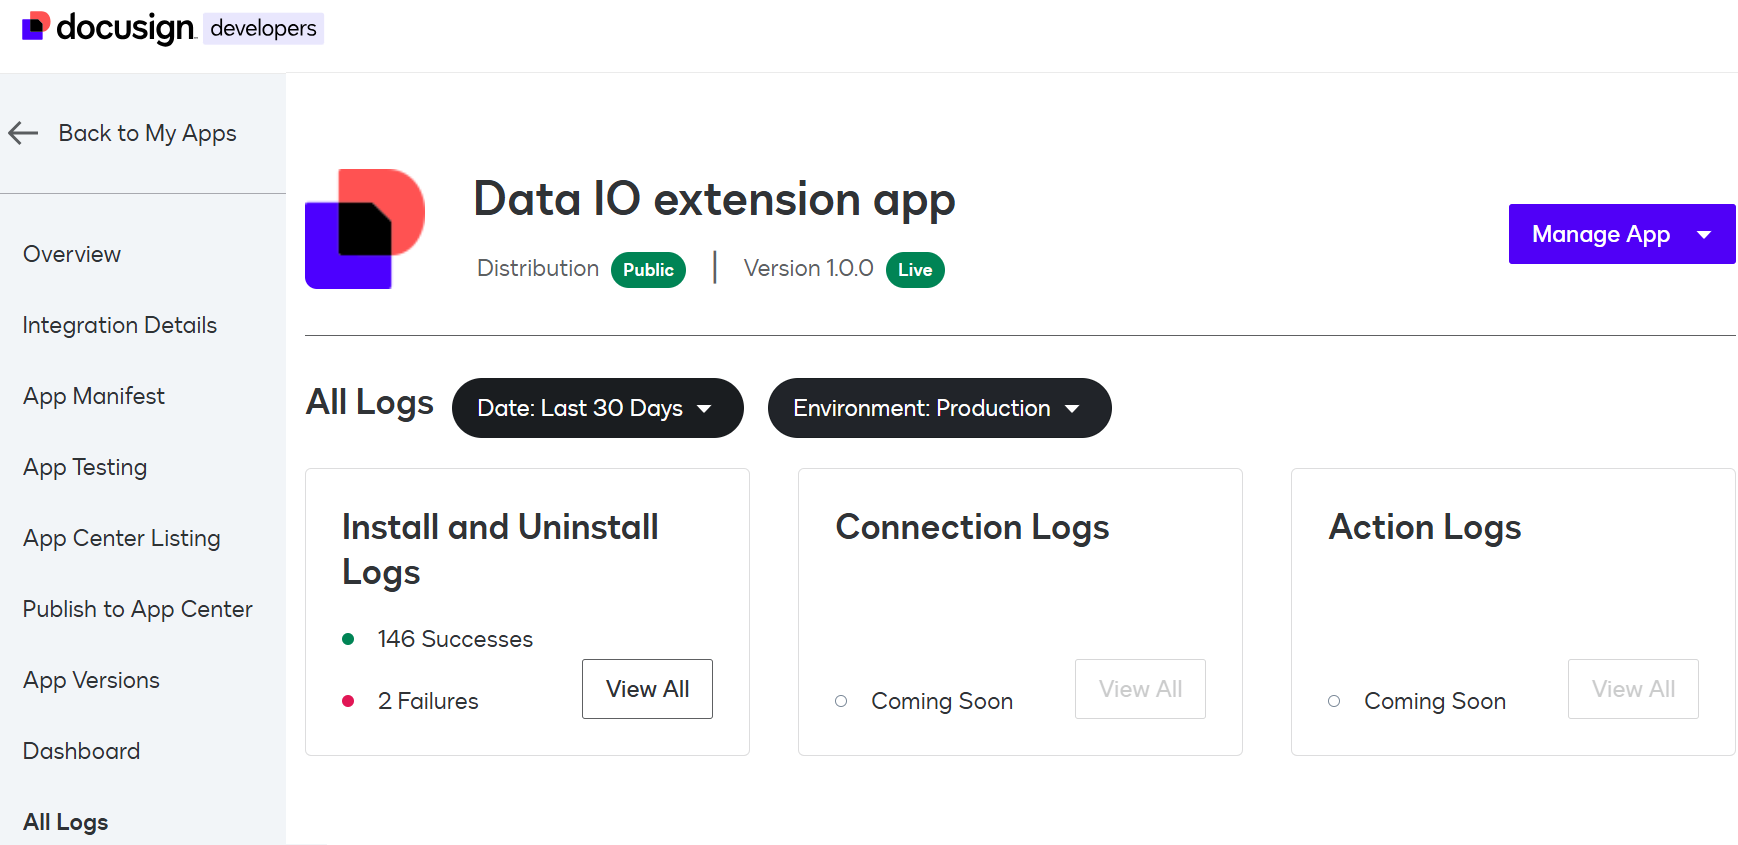1738x845 pixels.
Task: Open App Versions in sidebar
Action: coord(92,680)
